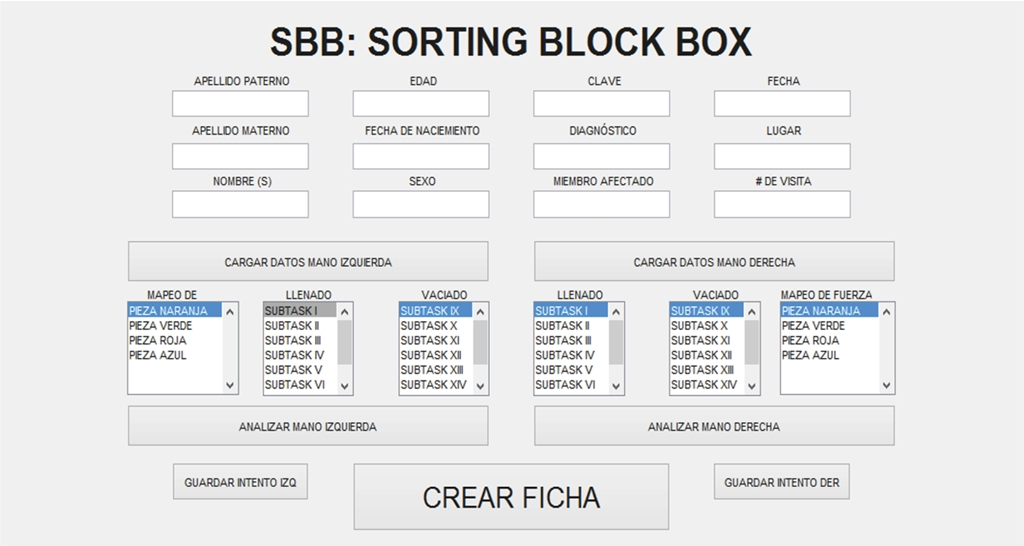Save attempt with GUARDAR INTENTO DER
1024x546 pixels.
781,482
